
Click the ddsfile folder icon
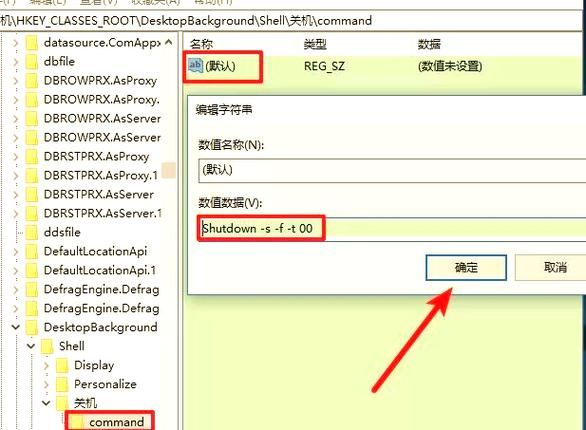32,232
